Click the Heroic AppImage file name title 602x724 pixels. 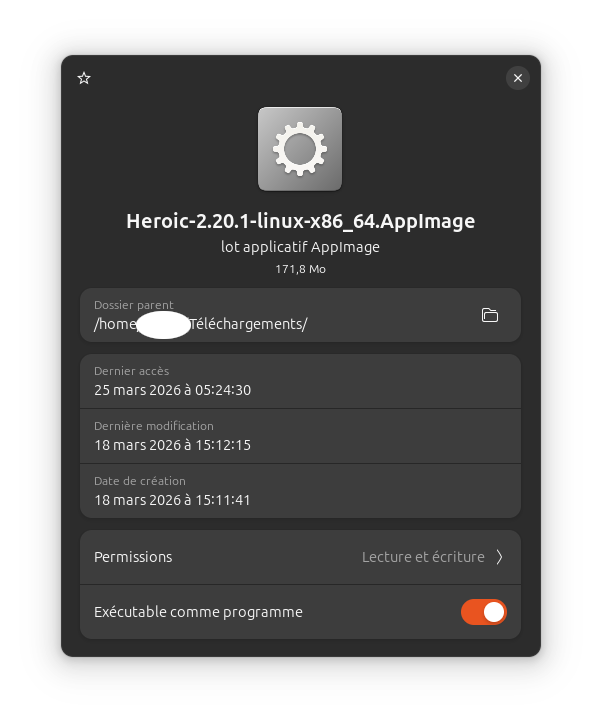(x=301, y=221)
